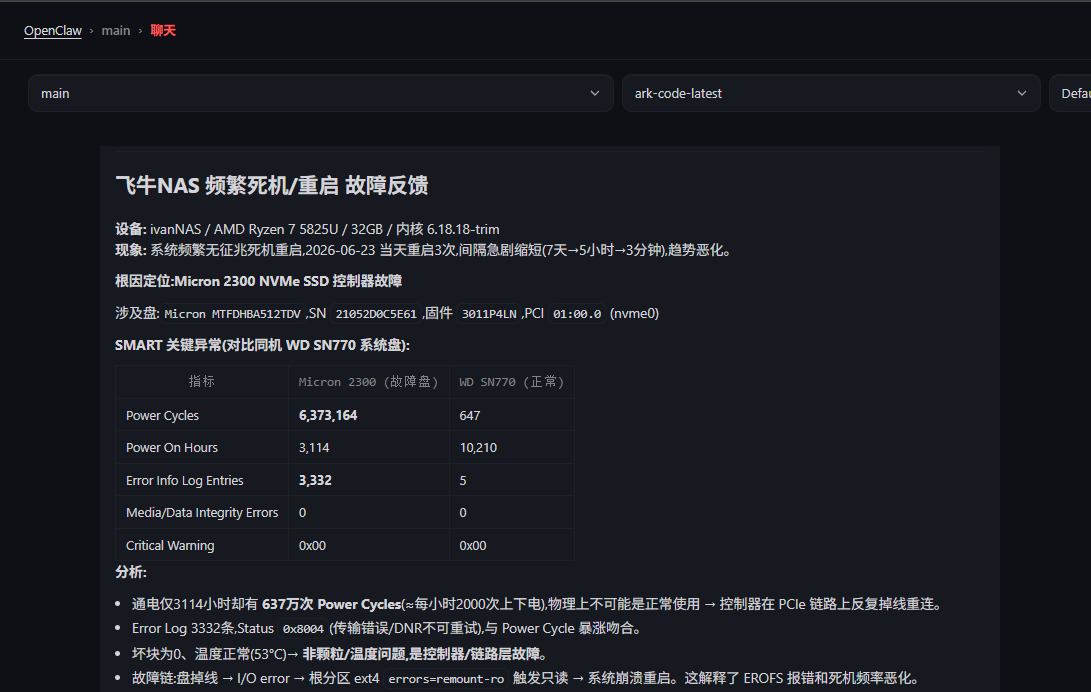This screenshot has width=1091, height=692.
Task: Click the Error Info Log Entries label
Action: tap(184, 481)
